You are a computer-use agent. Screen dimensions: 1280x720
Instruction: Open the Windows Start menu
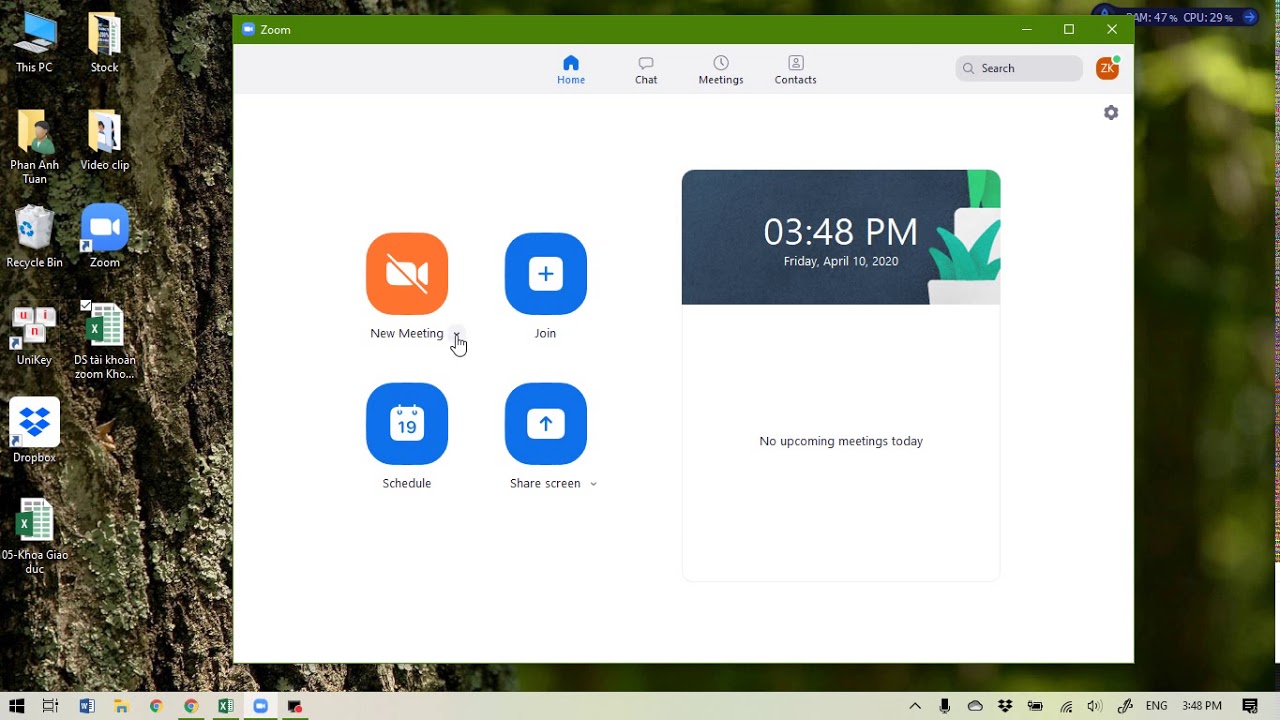pos(17,706)
